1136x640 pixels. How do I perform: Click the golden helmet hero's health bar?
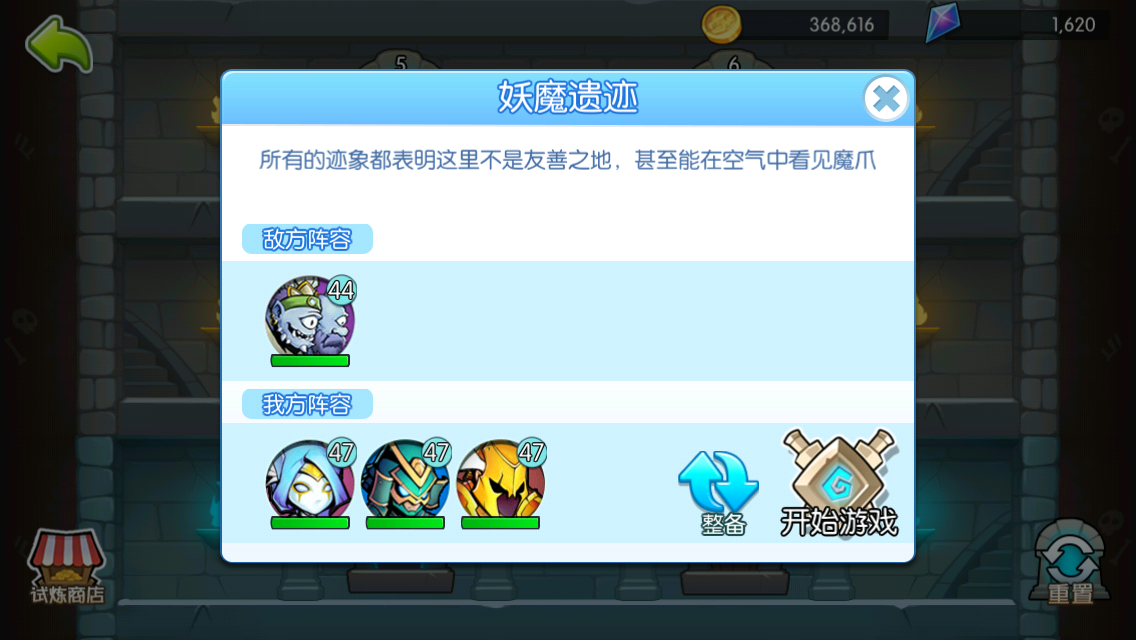(501, 523)
